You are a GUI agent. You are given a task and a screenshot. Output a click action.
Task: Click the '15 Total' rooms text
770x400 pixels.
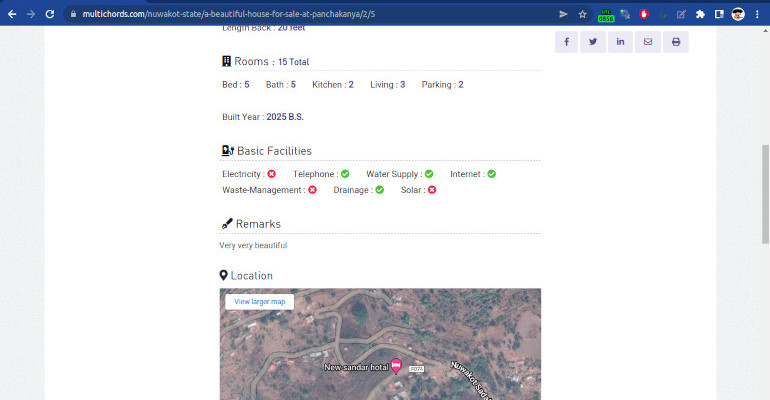[294, 62]
